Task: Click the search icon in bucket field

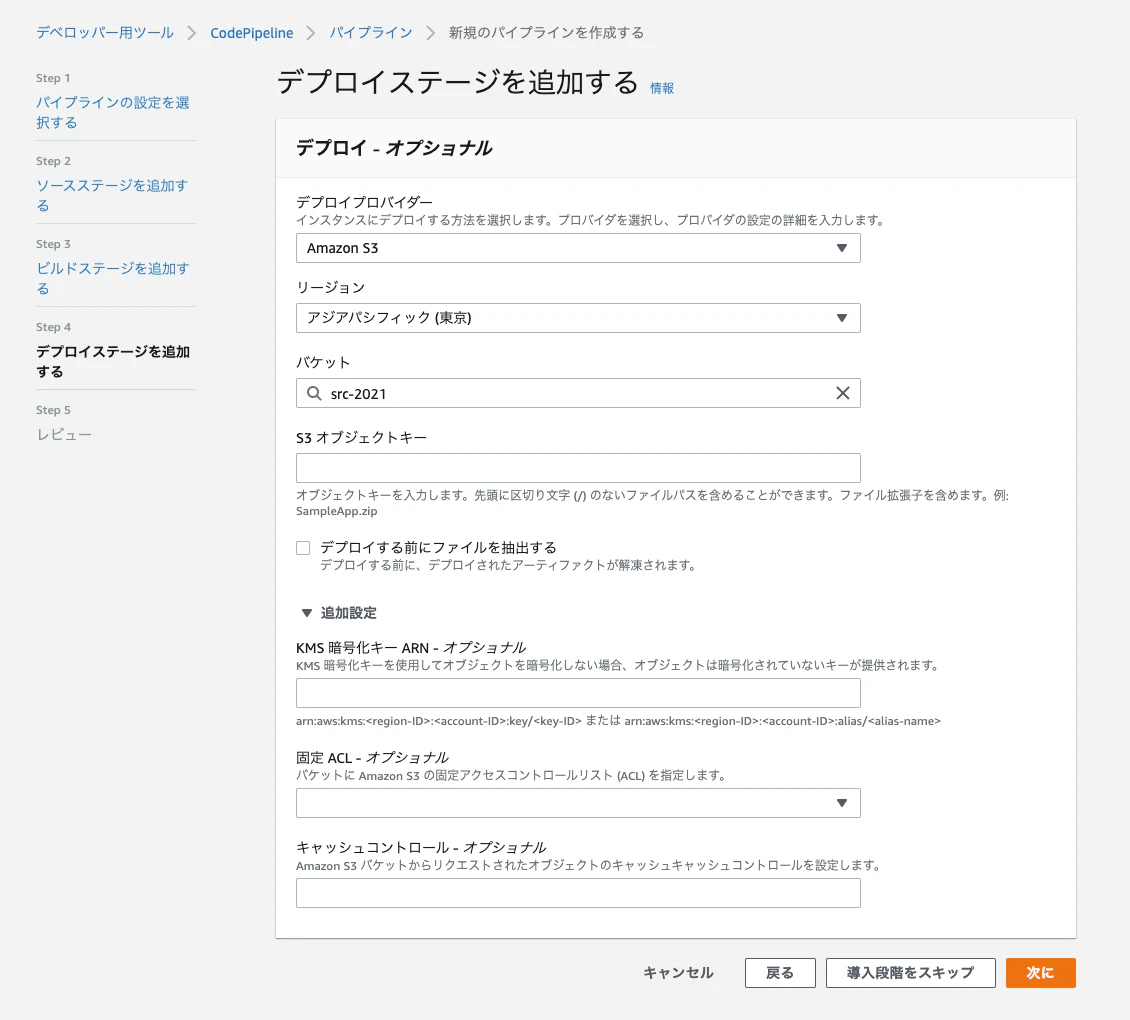Action: coord(314,393)
